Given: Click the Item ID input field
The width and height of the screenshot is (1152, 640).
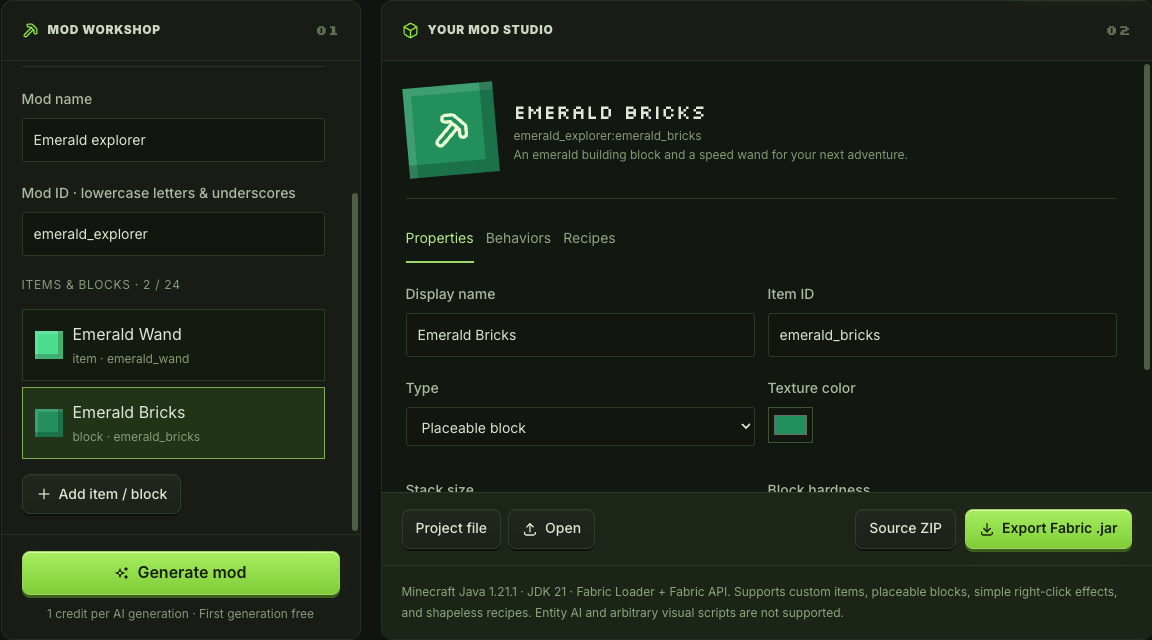Looking at the screenshot, I should [942, 335].
